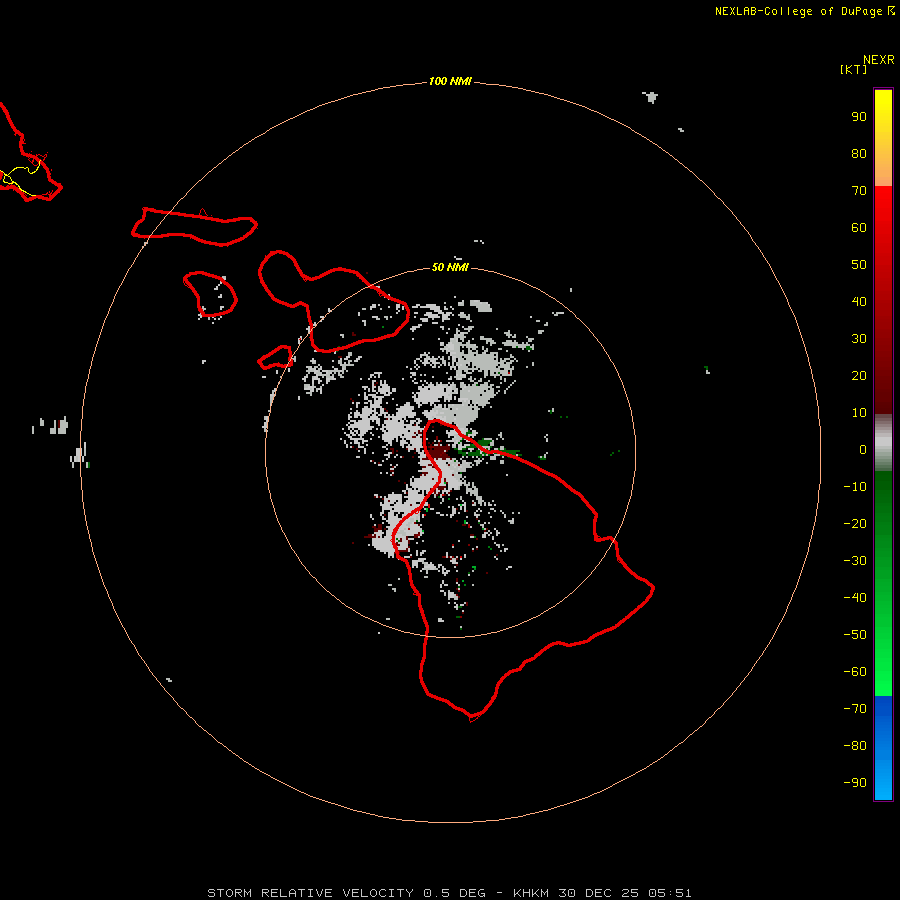
Task: Click the 30 value on the velocity scale
Action: [x=859, y=339]
